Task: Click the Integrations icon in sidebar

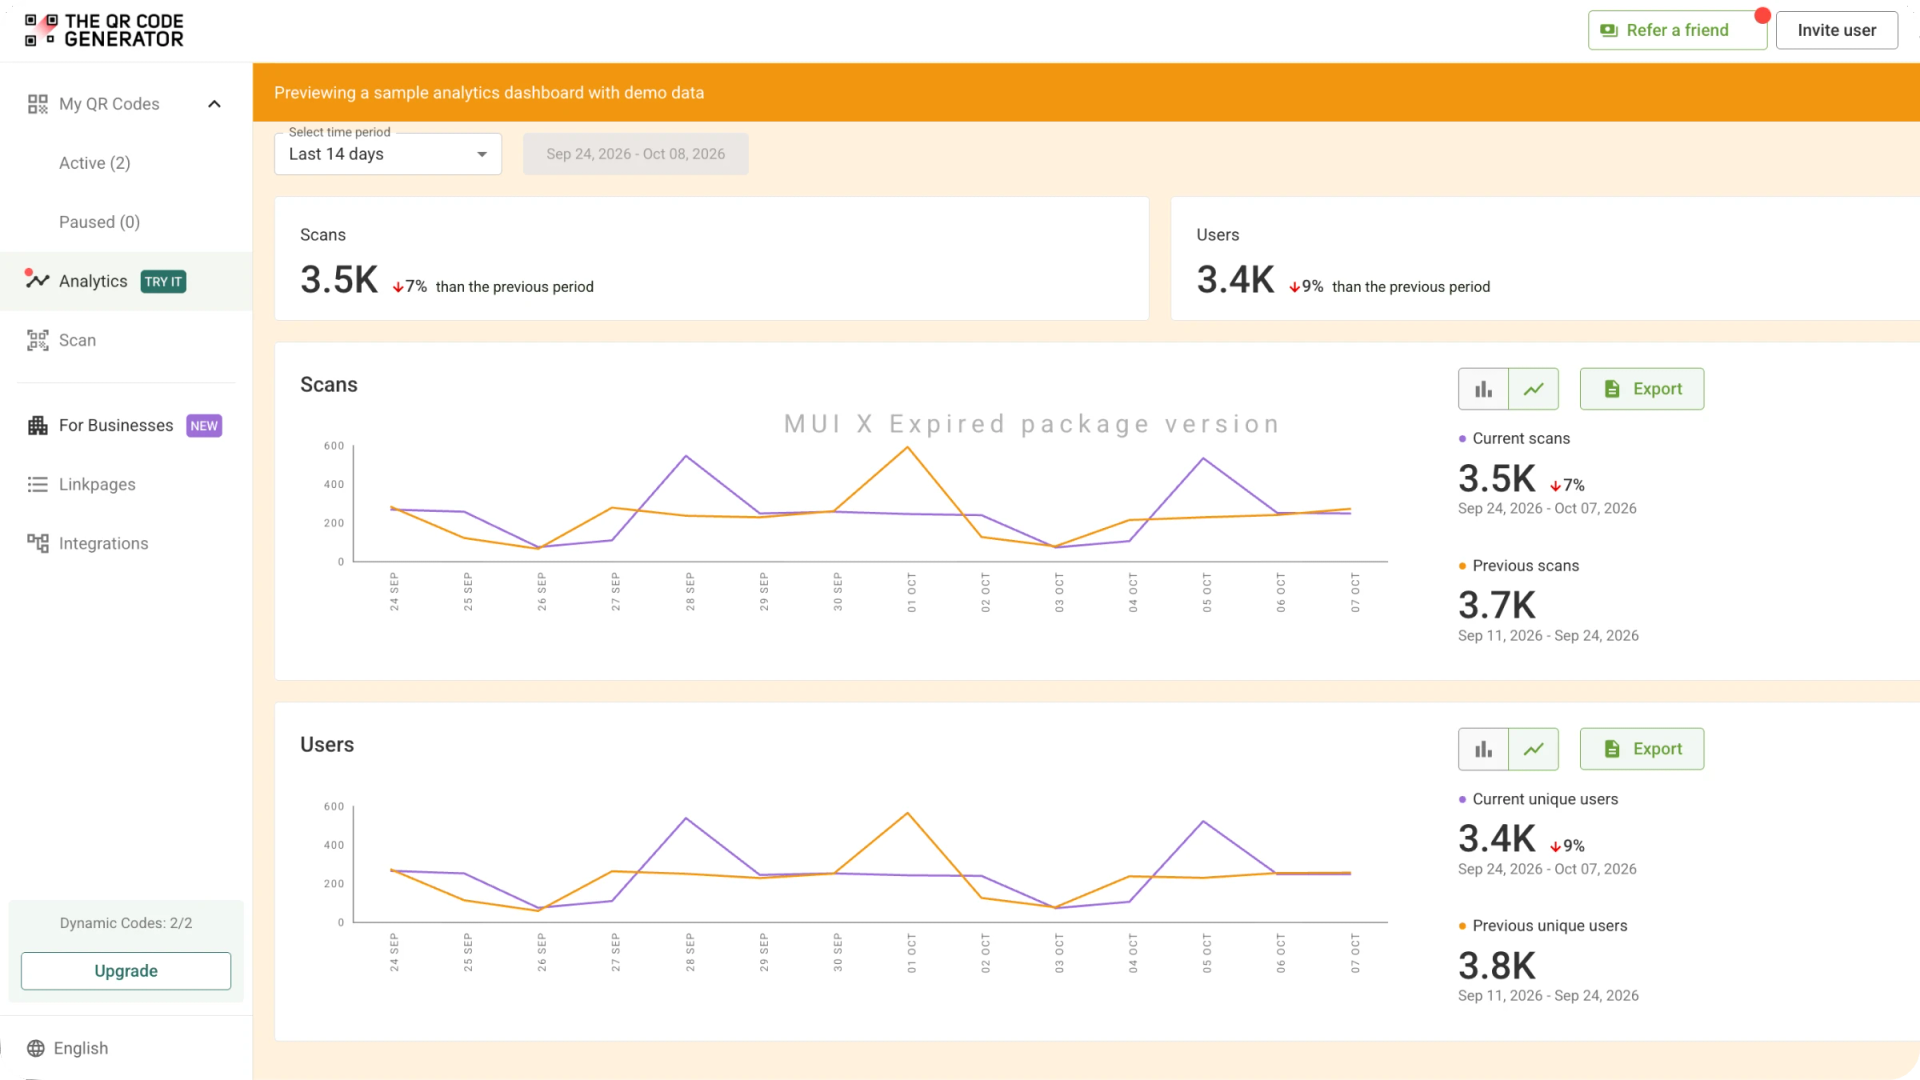Action: pyautogui.click(x=38, y=543)
